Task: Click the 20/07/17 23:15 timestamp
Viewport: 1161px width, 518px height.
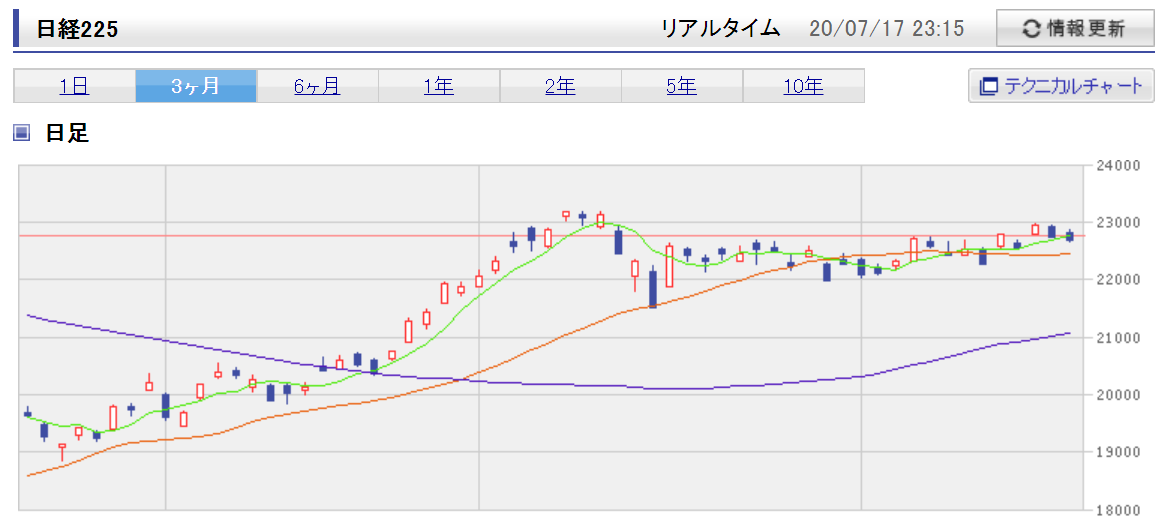Action: point(886,29)
